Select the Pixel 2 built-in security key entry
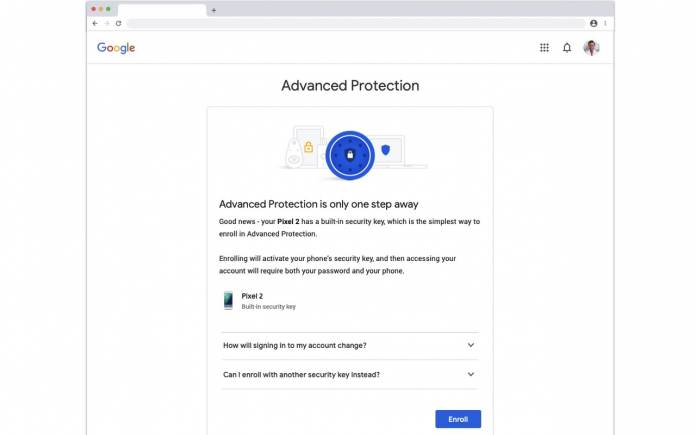Image resolution: width=696 pixels, height=435 pixels. [x=260, y=301]
